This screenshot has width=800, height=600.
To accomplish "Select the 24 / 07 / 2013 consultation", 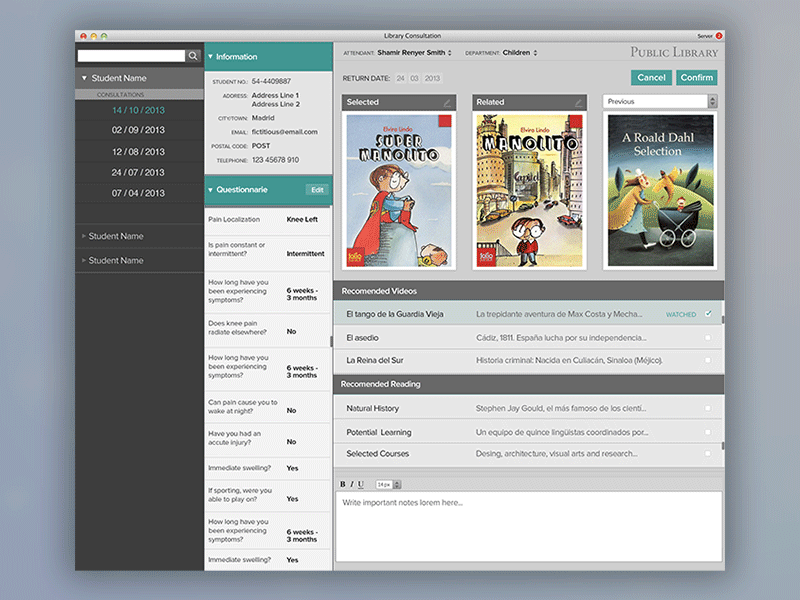I will 138,172.
